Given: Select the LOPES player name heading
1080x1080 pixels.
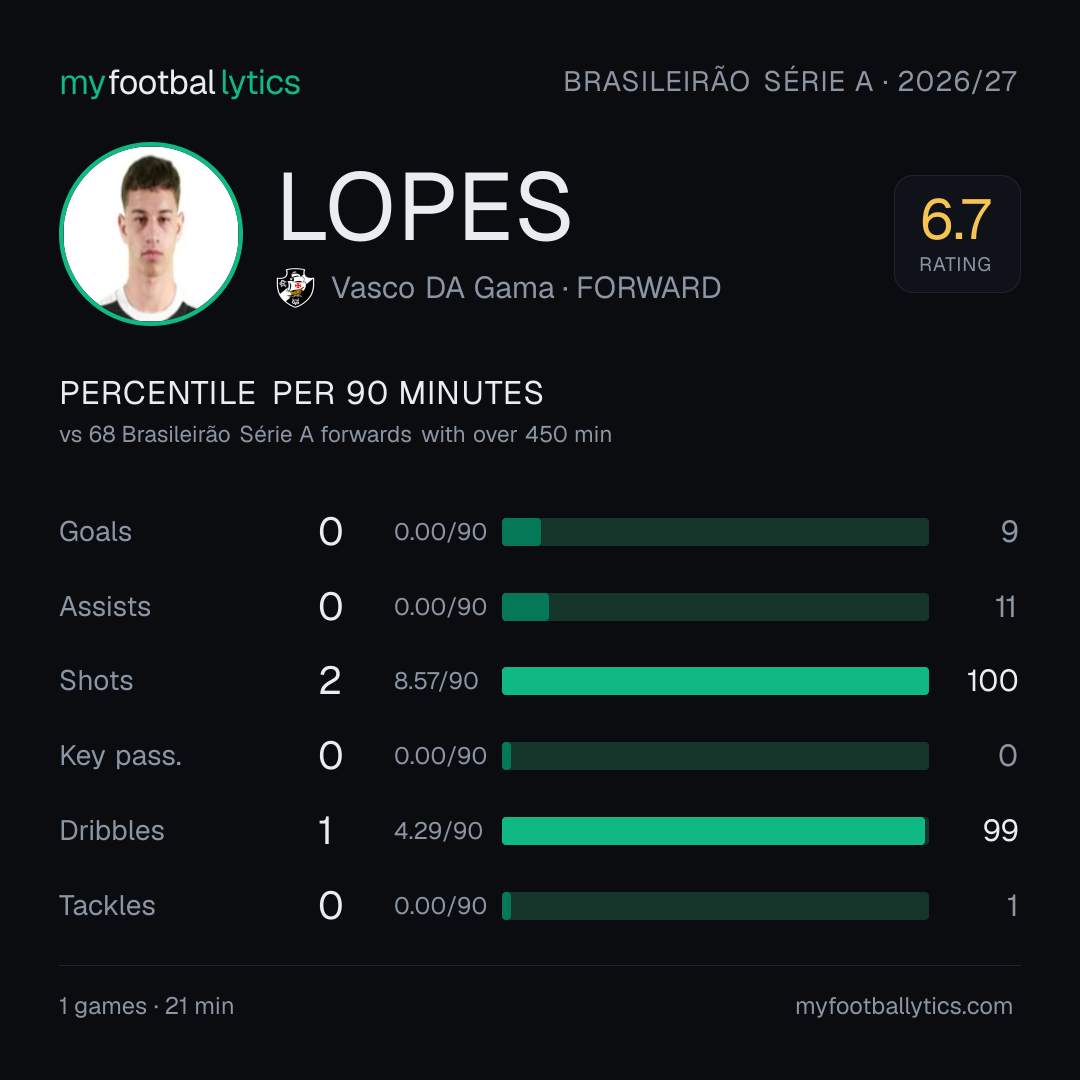Looking at the screenshot, I should 425,207.
